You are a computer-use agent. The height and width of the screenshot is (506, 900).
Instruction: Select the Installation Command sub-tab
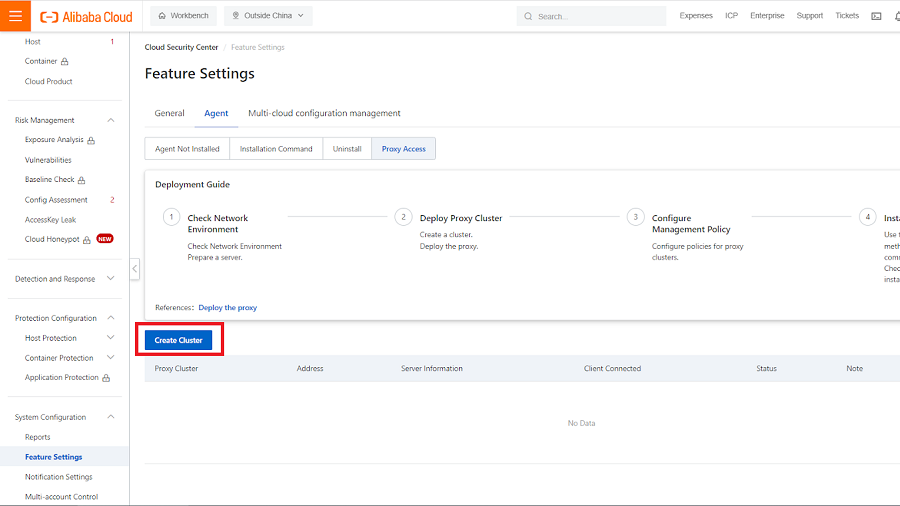point(276,149)
